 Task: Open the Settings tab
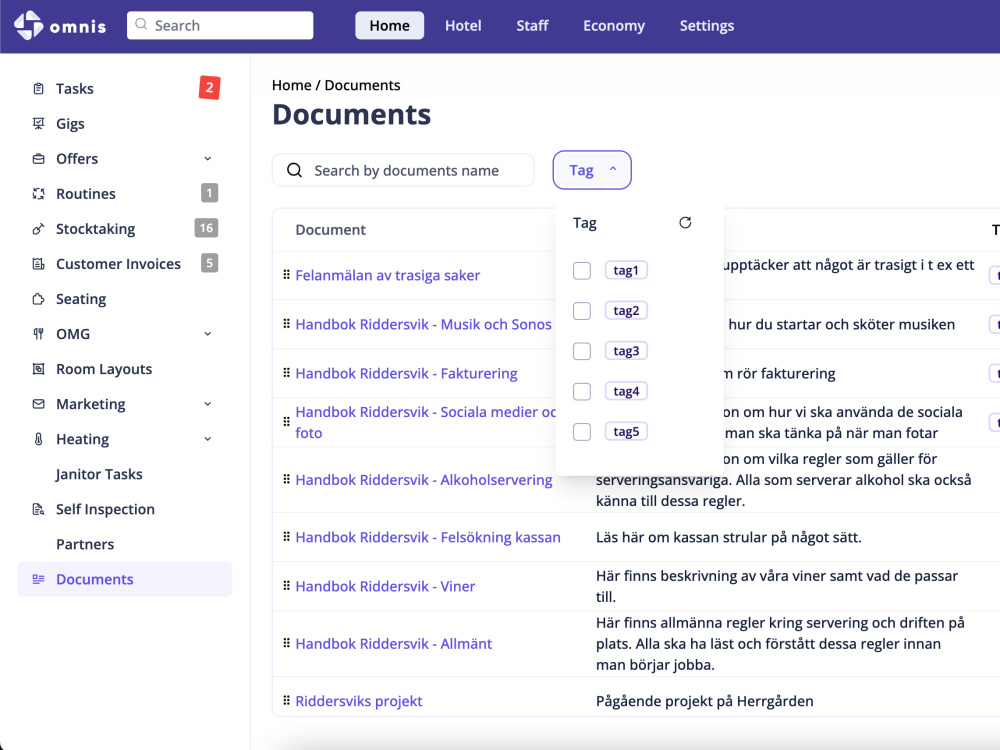tap(707, 26)
